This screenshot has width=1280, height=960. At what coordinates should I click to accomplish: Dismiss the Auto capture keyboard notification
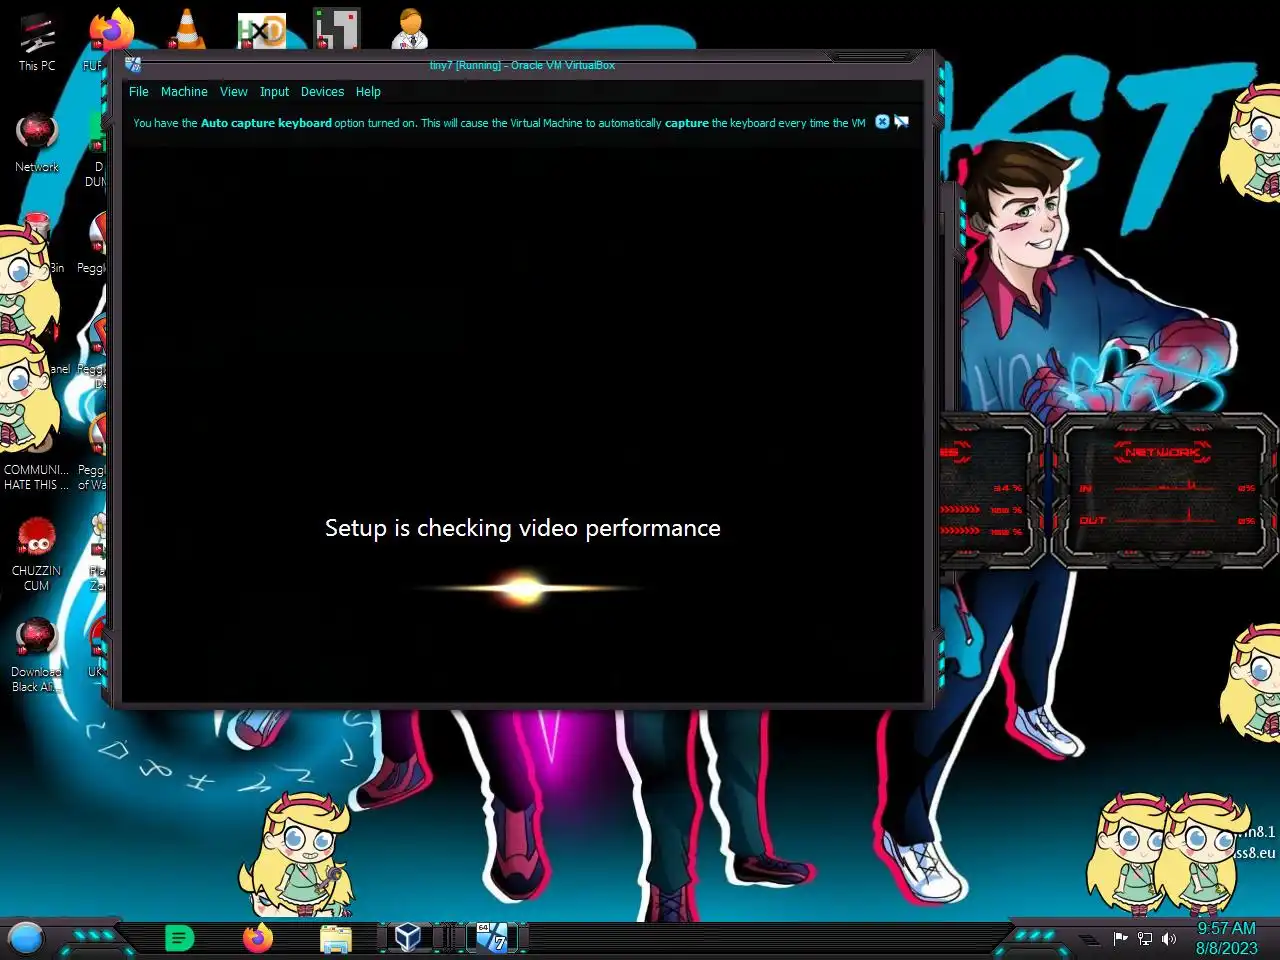(x=882, y=122)
